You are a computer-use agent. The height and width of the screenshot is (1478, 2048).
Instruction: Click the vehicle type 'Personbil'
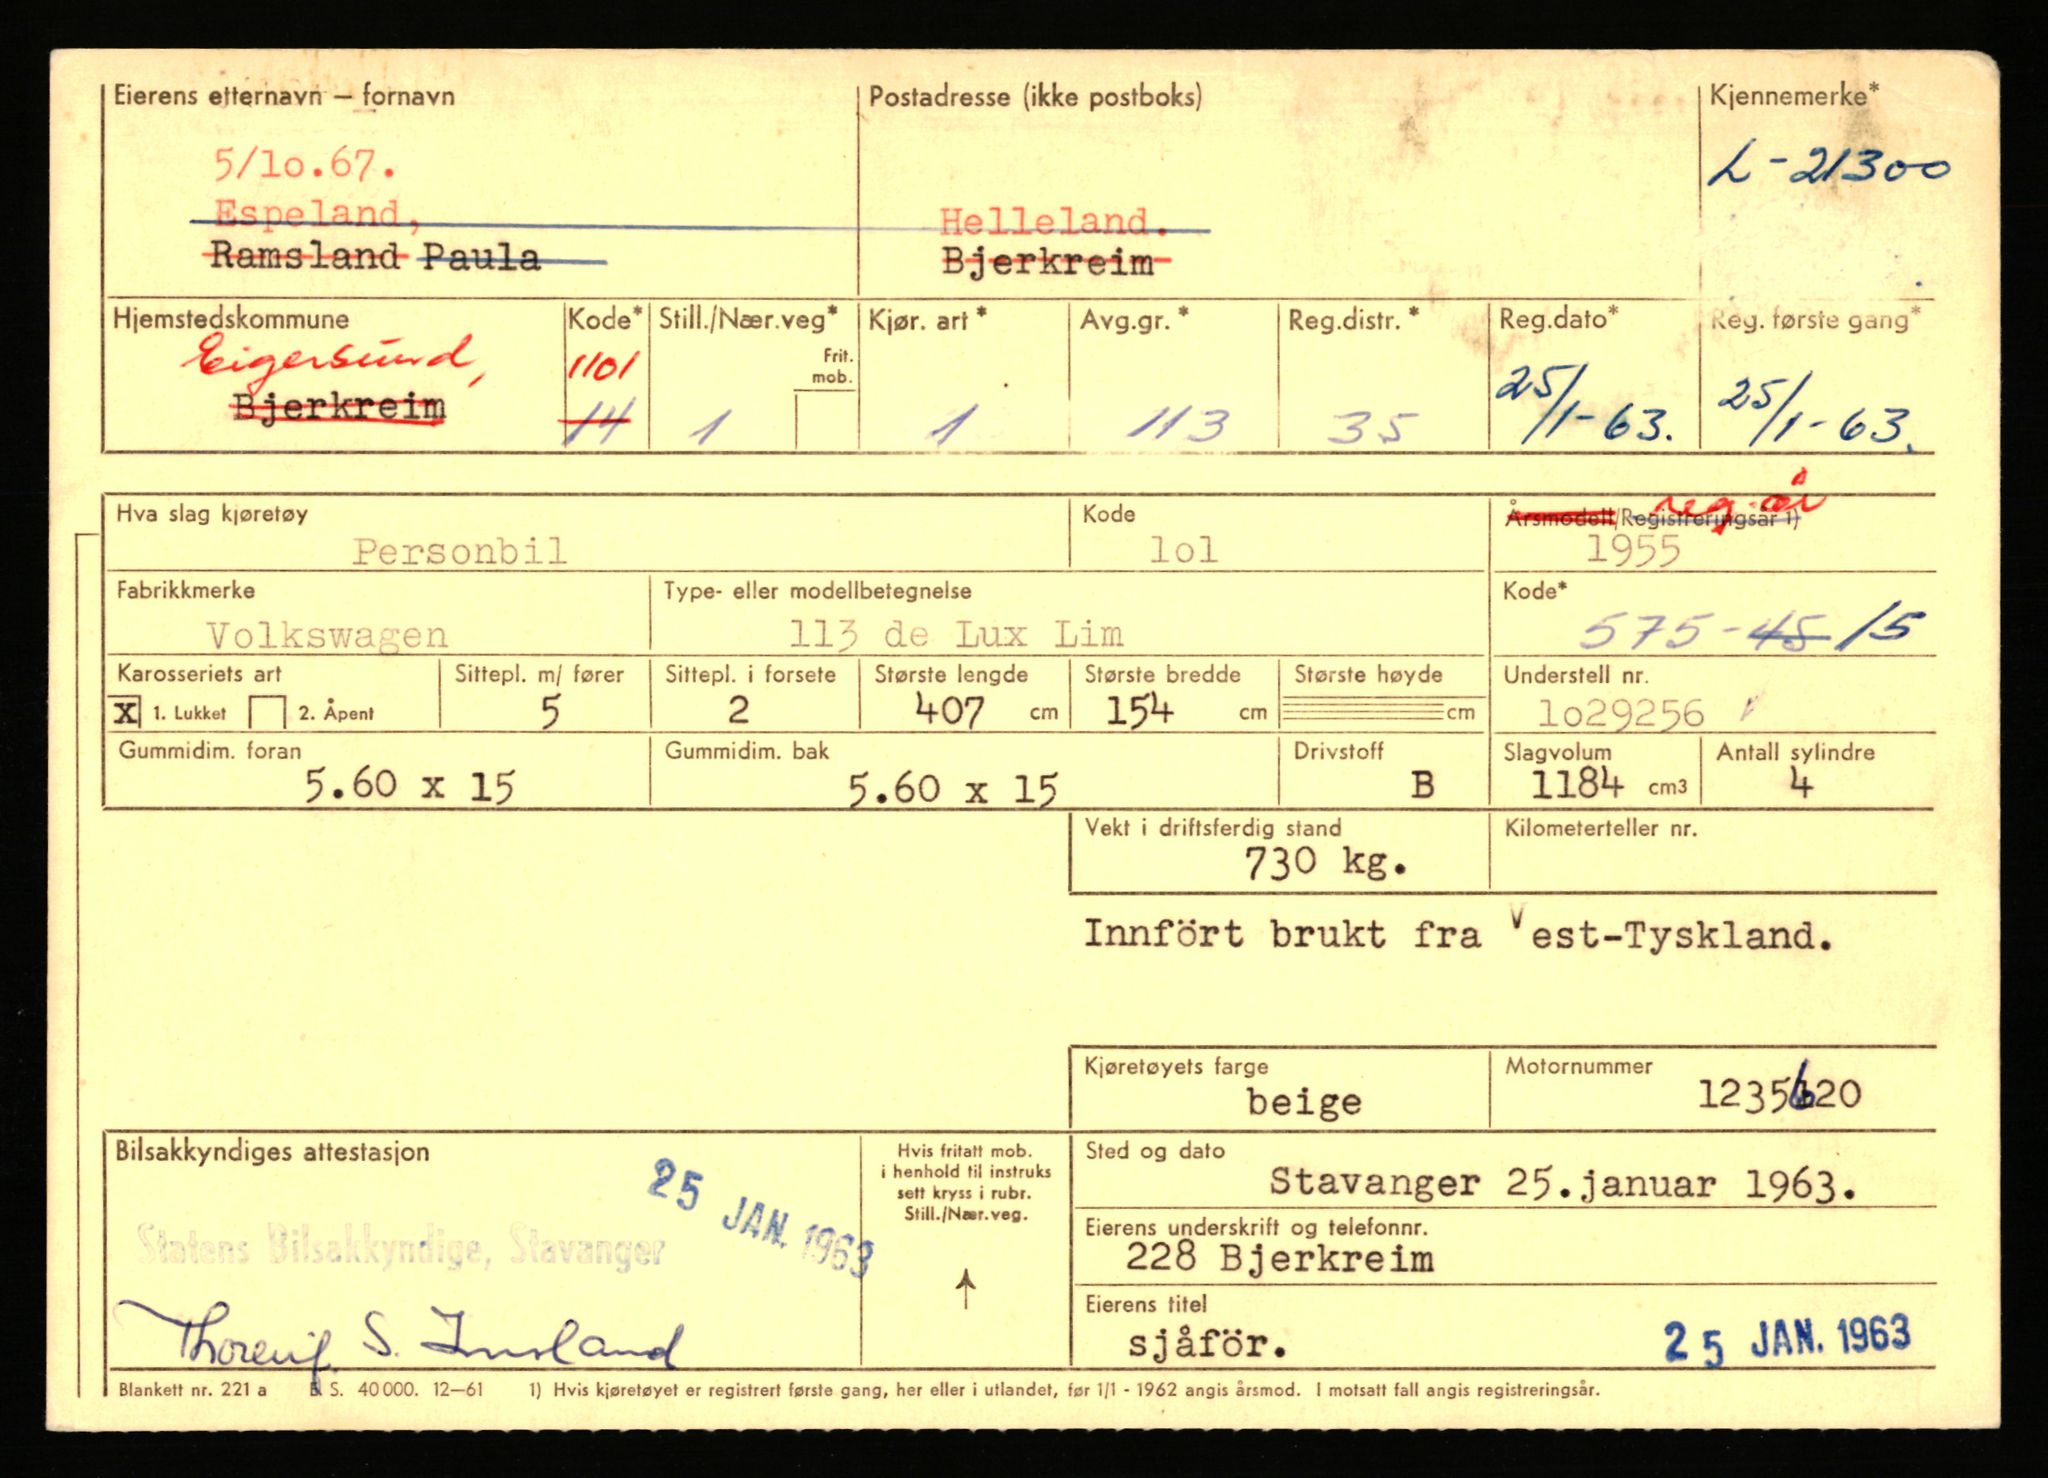coord(460,551)
